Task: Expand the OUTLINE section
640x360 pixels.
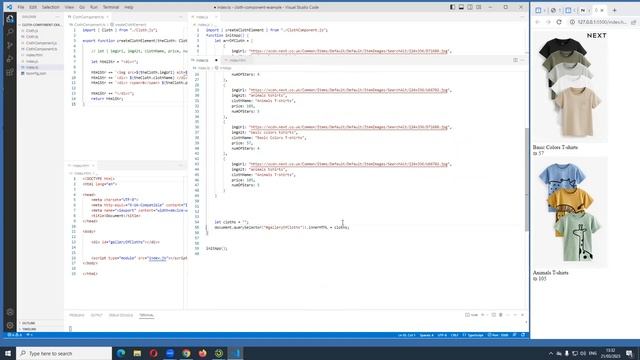Action: [x=41, y=323]
